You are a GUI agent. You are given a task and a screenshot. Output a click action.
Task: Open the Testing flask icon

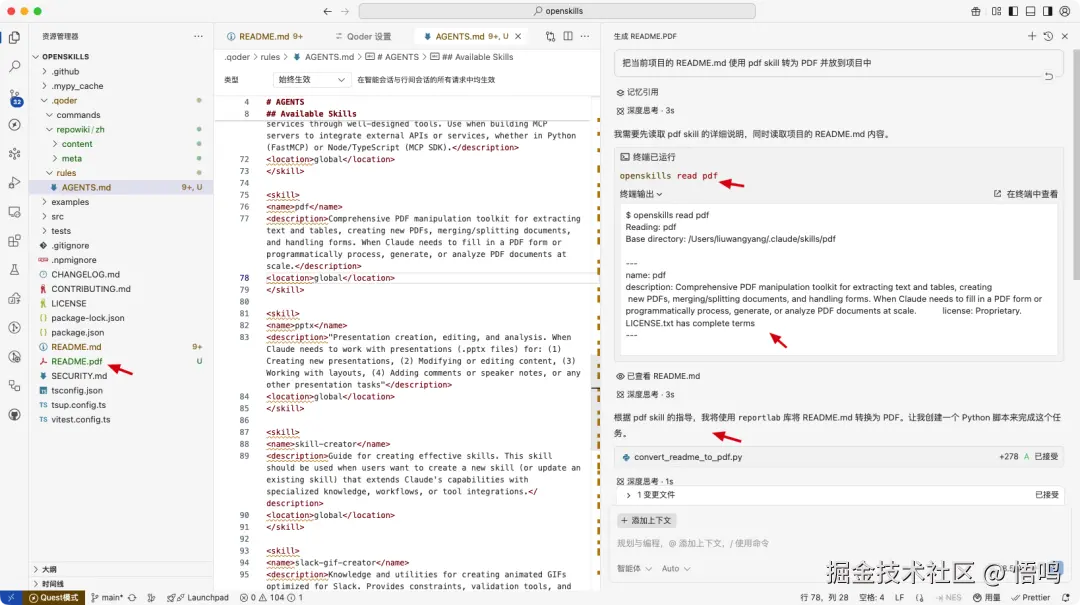tap(14, 269)
